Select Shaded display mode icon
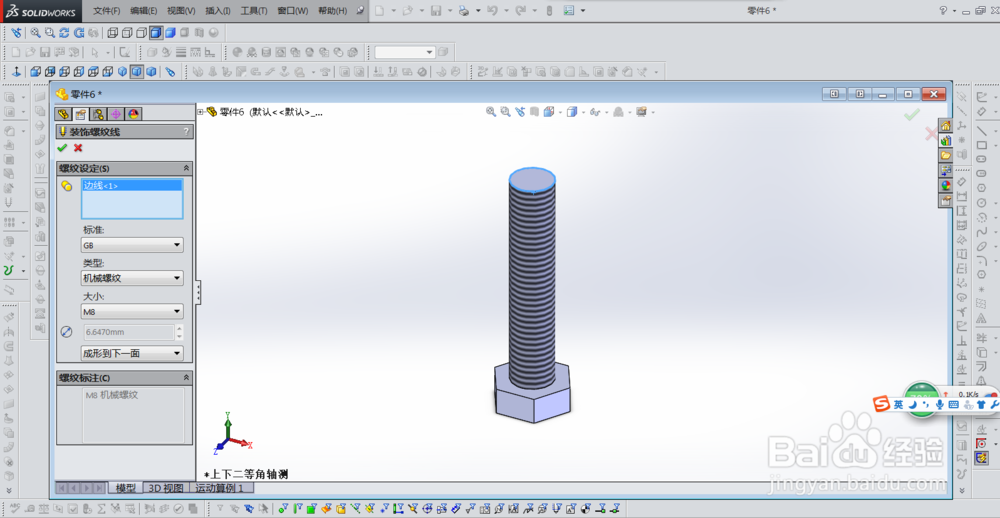1000x518 pixels. (x=170, y=33)
